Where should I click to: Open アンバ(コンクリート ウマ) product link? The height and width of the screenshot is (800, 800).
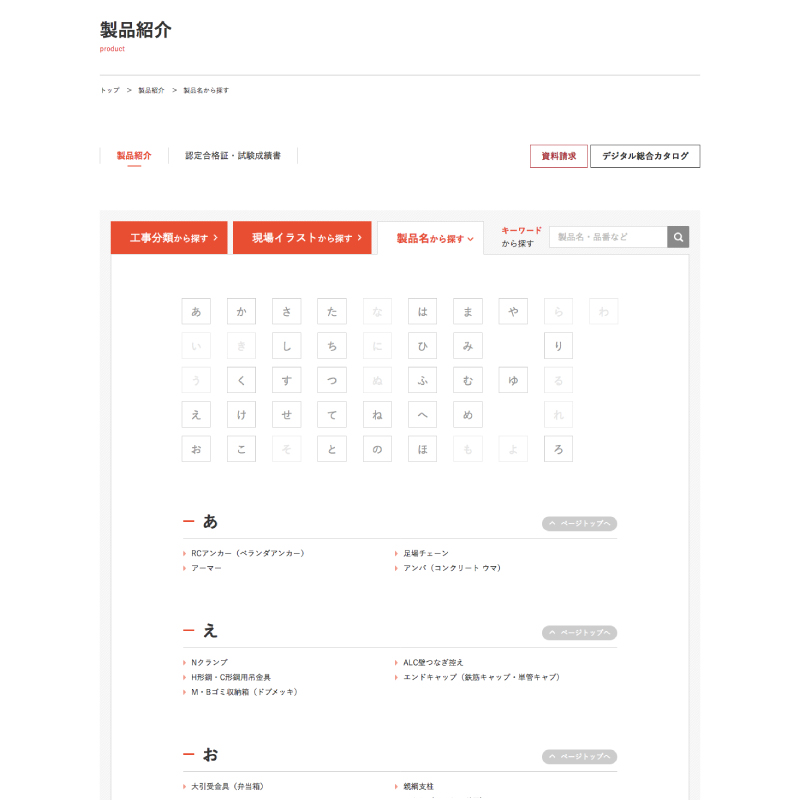452,568
